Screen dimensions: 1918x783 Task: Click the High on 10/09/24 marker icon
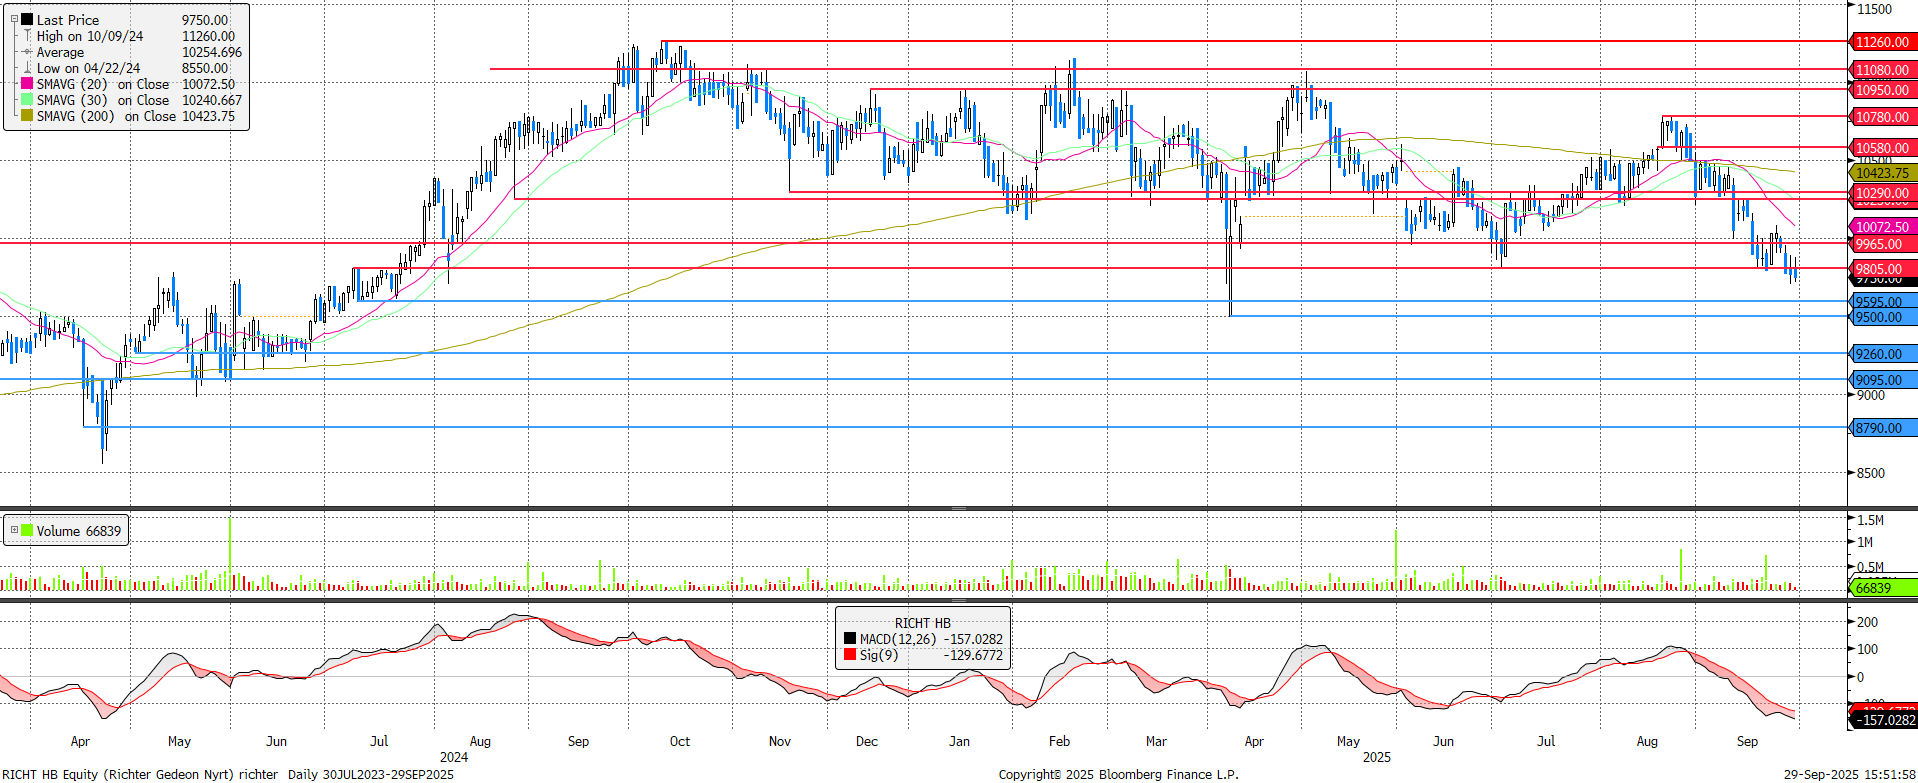click(27, 36)
